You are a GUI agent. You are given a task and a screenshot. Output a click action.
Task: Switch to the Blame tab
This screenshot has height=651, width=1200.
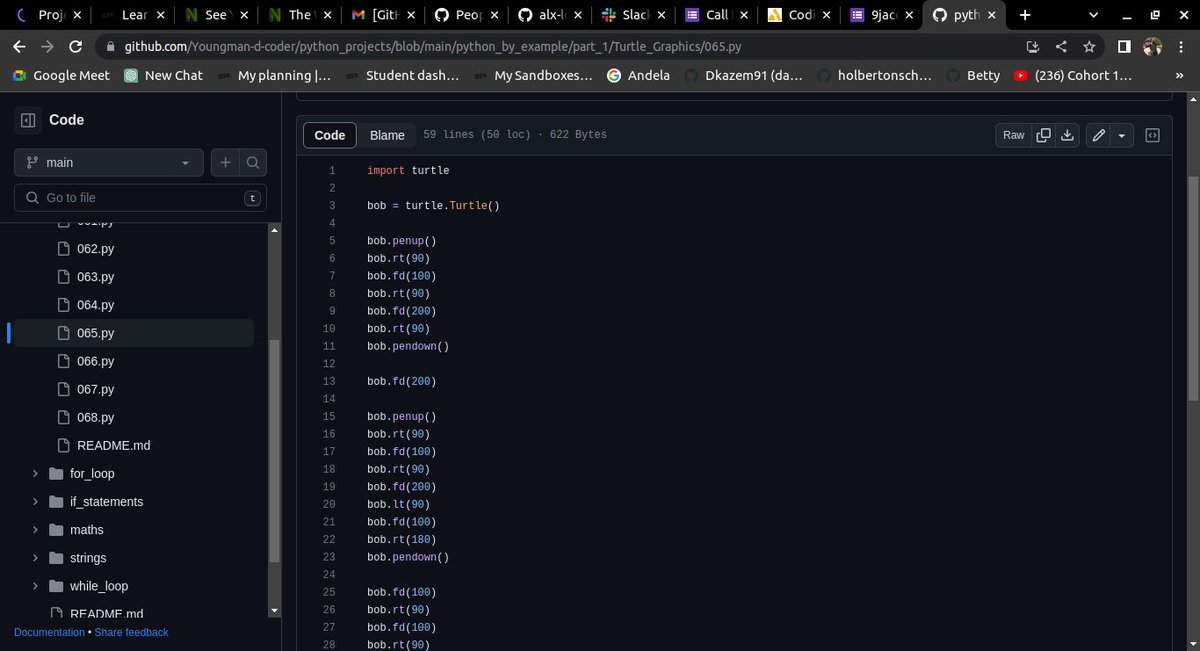pyautogui.click(x=387, y=134)
